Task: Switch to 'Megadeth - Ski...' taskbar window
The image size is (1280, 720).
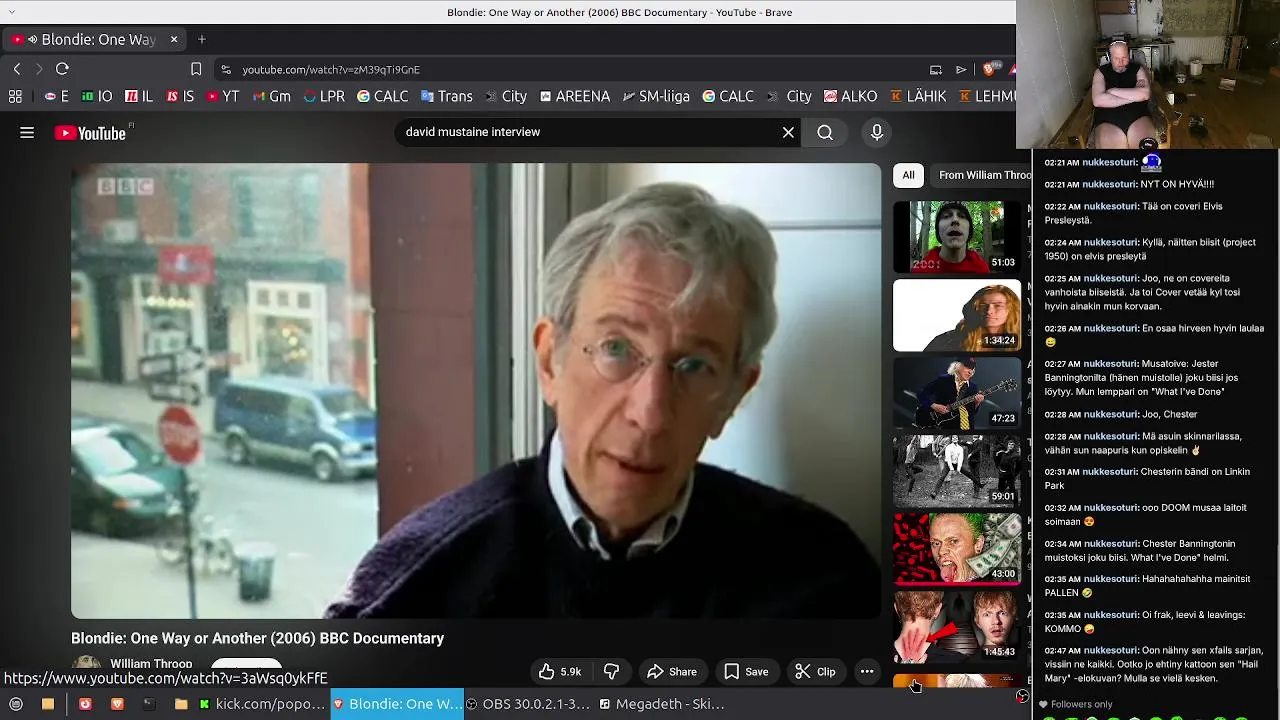Action: (x=662, y=704)
